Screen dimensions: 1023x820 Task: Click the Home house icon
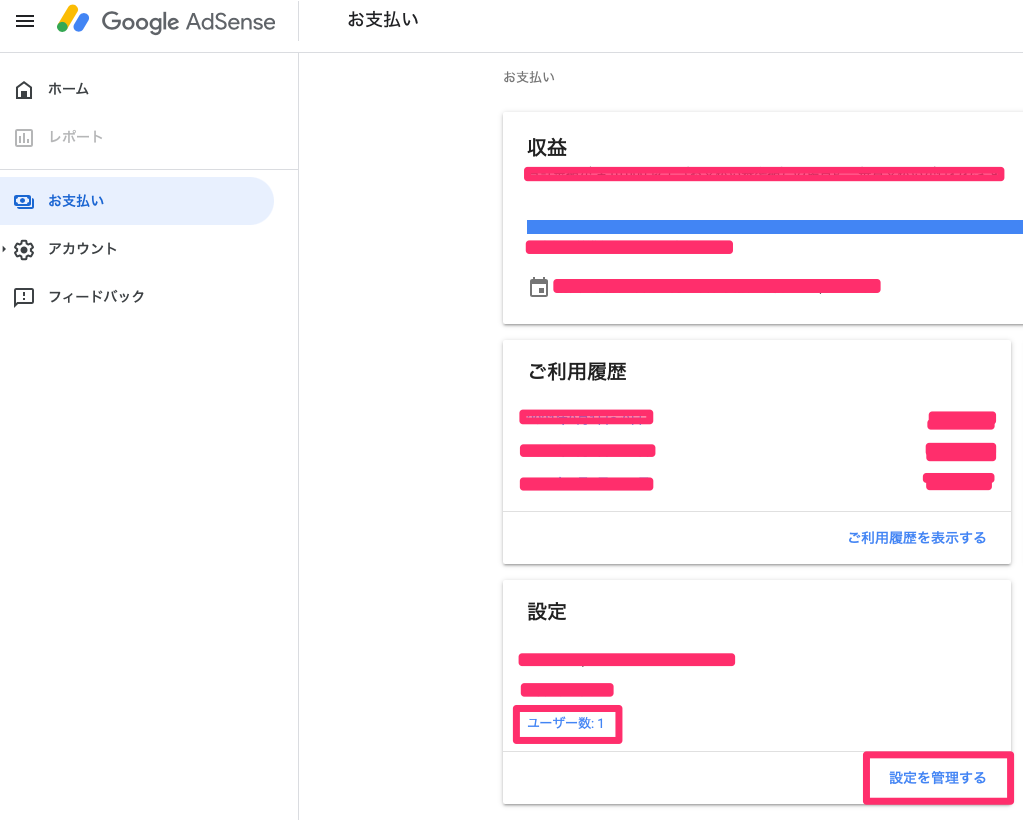click(24, 90)
